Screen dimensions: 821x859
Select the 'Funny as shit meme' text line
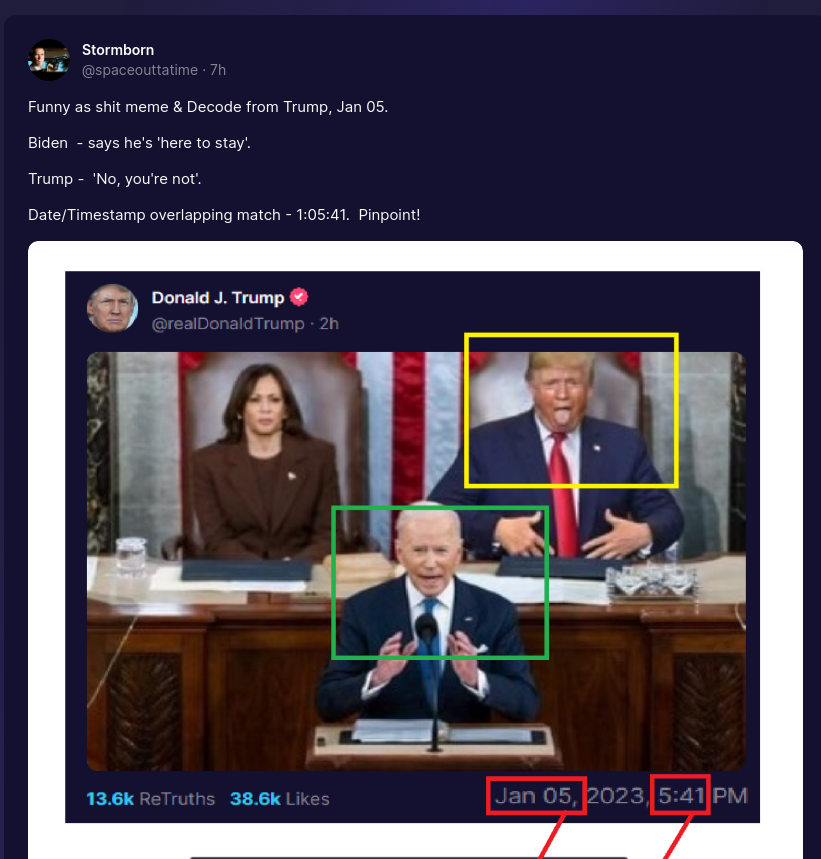pyautogui.click(x=208, y=107)
